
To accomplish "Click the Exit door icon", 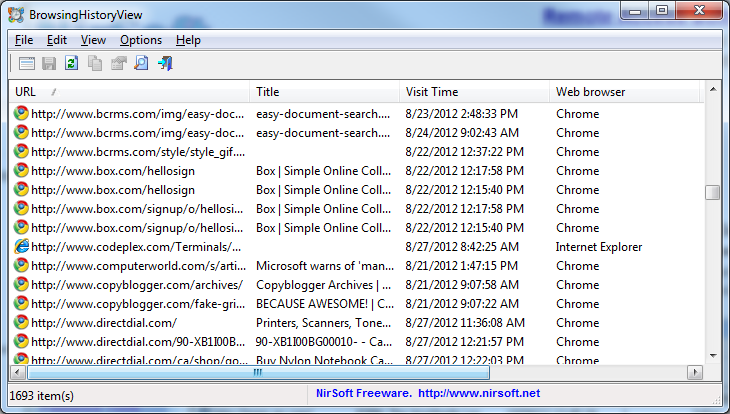I will tap(165, 63).
